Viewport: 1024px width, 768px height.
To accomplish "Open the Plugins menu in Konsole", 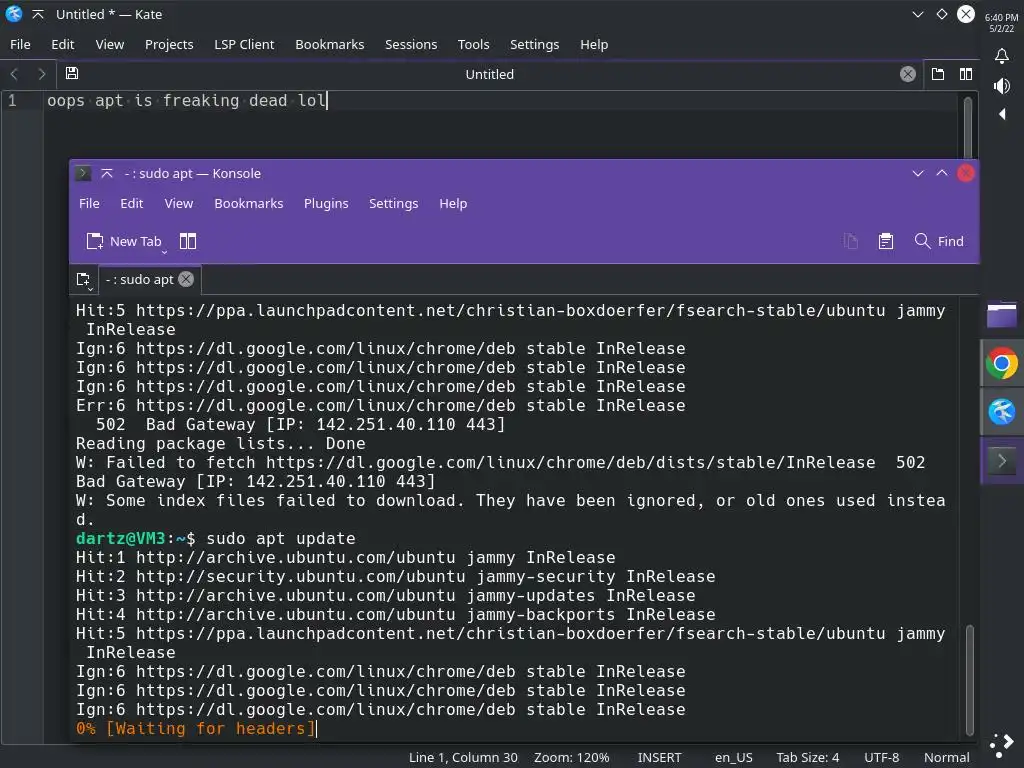I will click(x=326, y=203).
